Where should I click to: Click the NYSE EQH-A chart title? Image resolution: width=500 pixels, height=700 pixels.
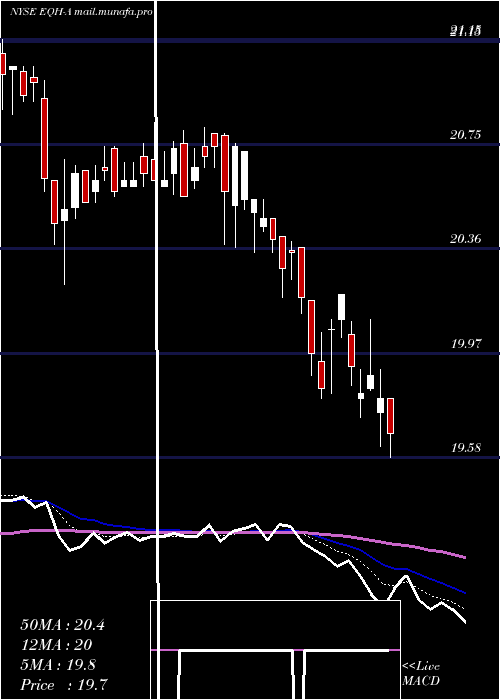click(x=81, y=12)
